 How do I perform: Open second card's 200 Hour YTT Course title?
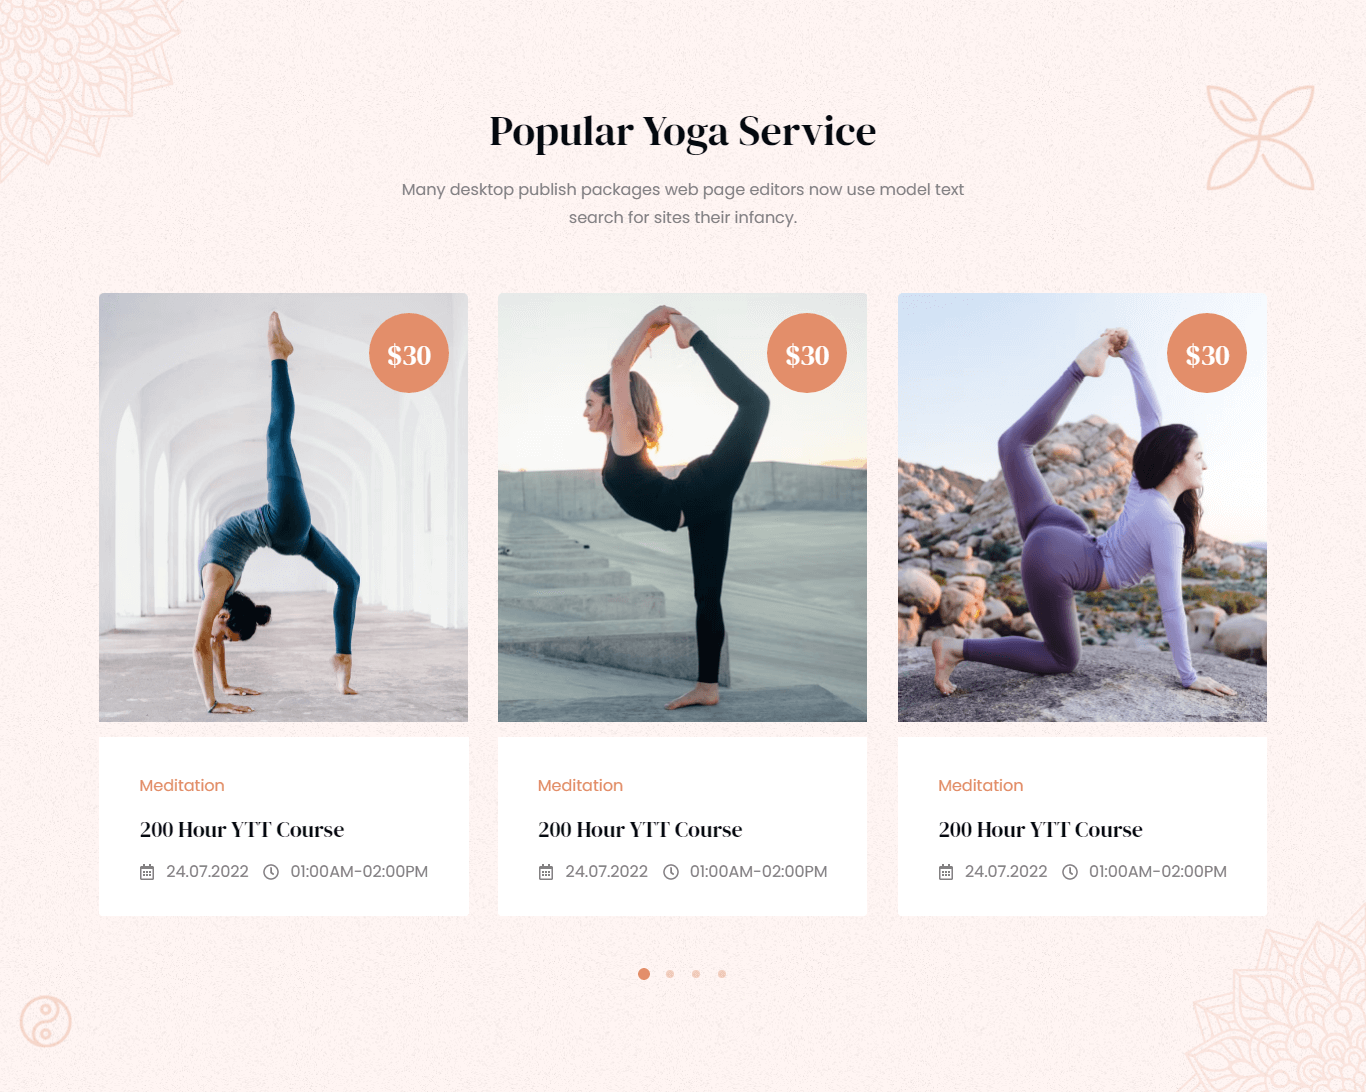[x=640, y=830]
